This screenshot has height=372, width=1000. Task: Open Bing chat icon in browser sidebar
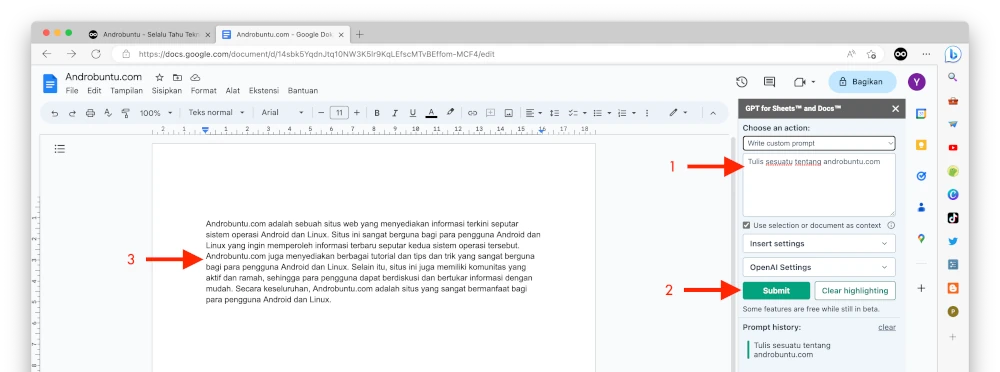(x=953, y=55)
